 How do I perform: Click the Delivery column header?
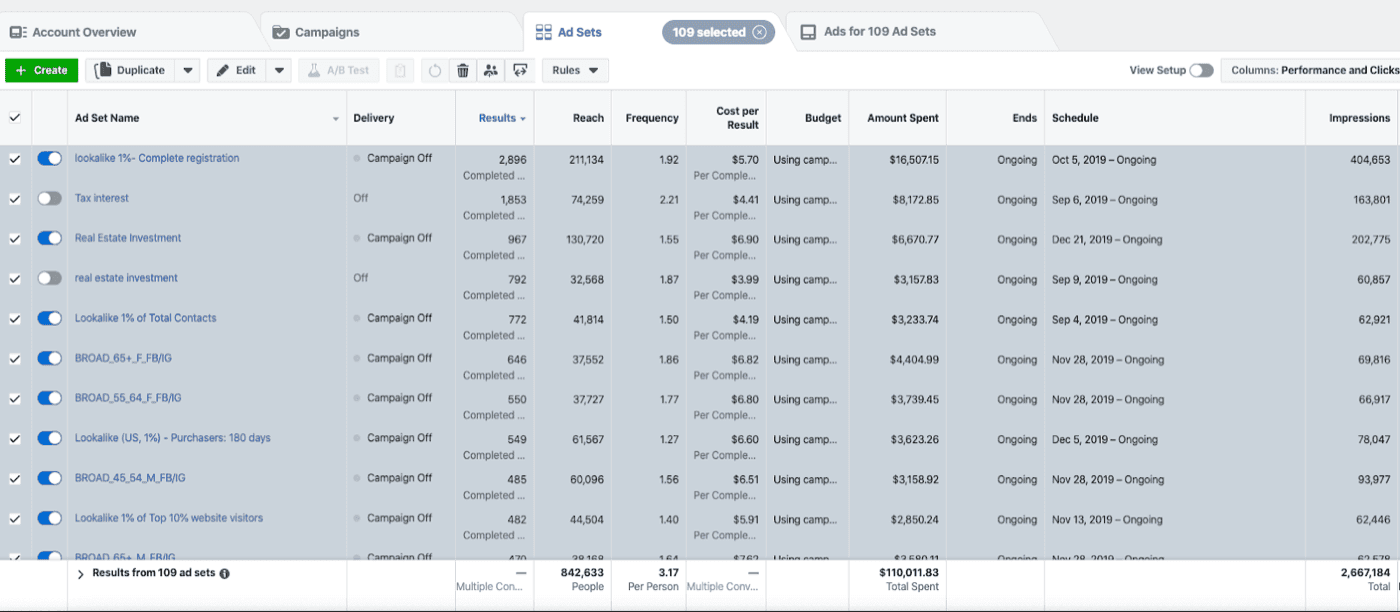[374, 118]
